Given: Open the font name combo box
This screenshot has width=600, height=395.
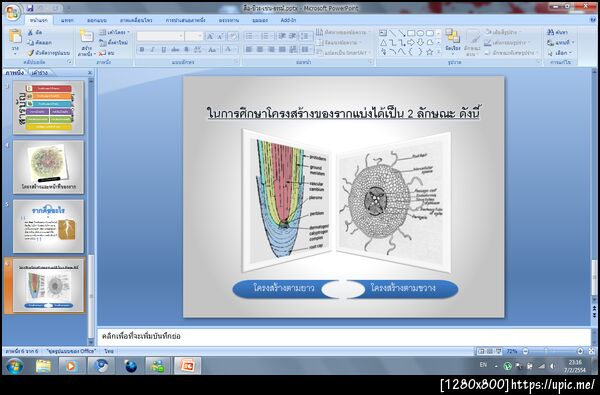Looking at the screenshot, I should [160, 36].
